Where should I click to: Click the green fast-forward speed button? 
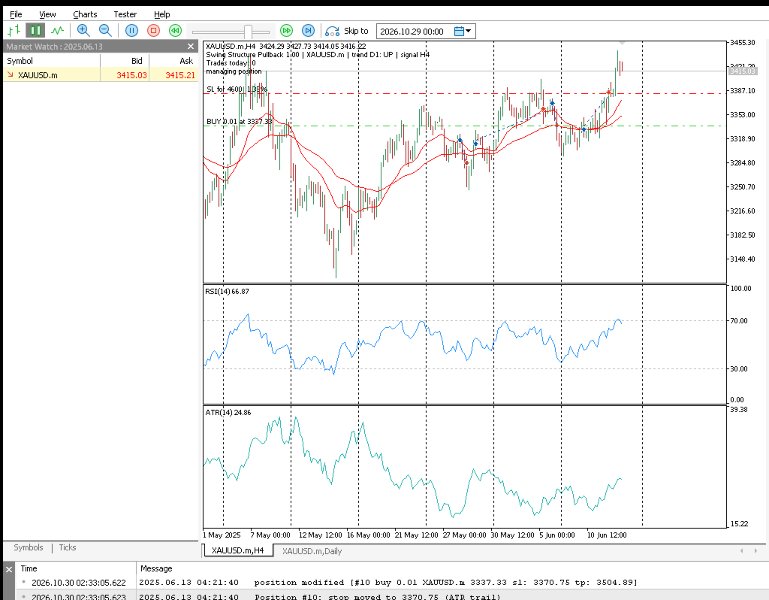[x=286, y=30]
